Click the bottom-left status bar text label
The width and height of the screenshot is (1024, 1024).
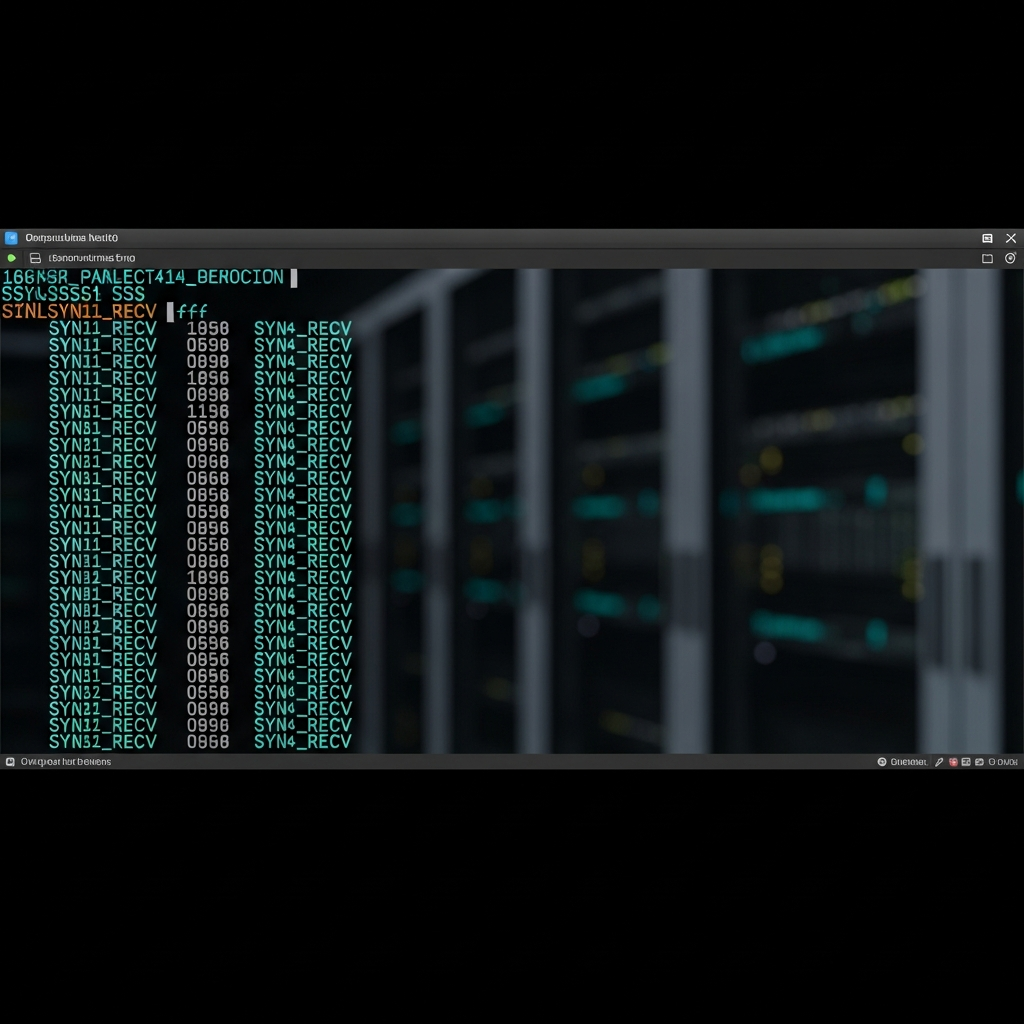click(66, 761)
